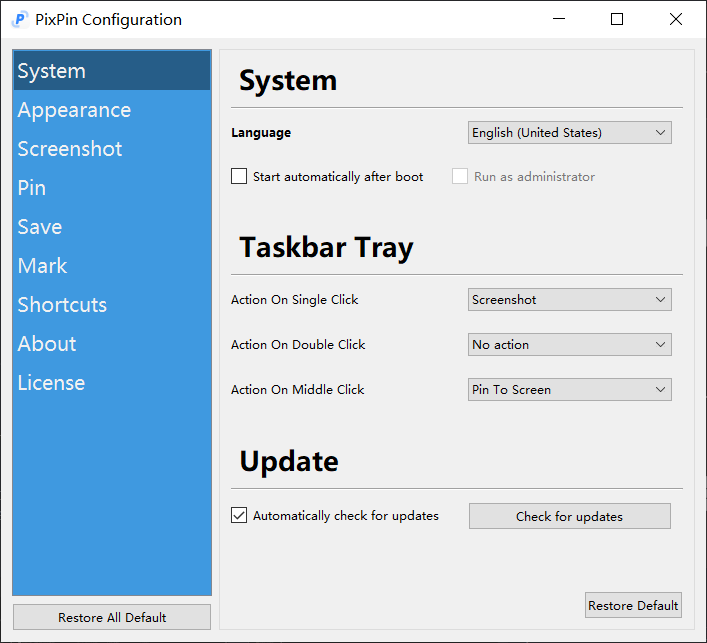This screenshot has width=707, height=643.
Task: Click the Language label text
Action: [261, 133]
